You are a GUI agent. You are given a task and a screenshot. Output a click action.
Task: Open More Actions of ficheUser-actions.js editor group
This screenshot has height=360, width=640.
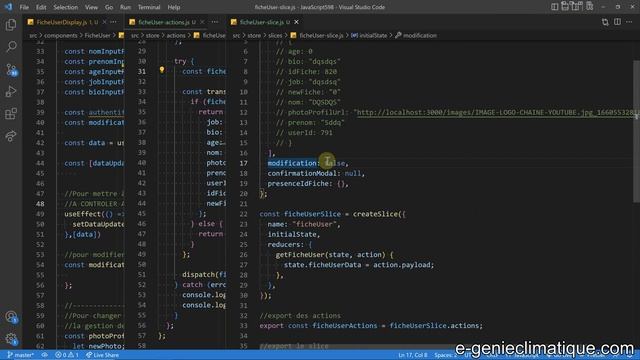tap(215, 22)
